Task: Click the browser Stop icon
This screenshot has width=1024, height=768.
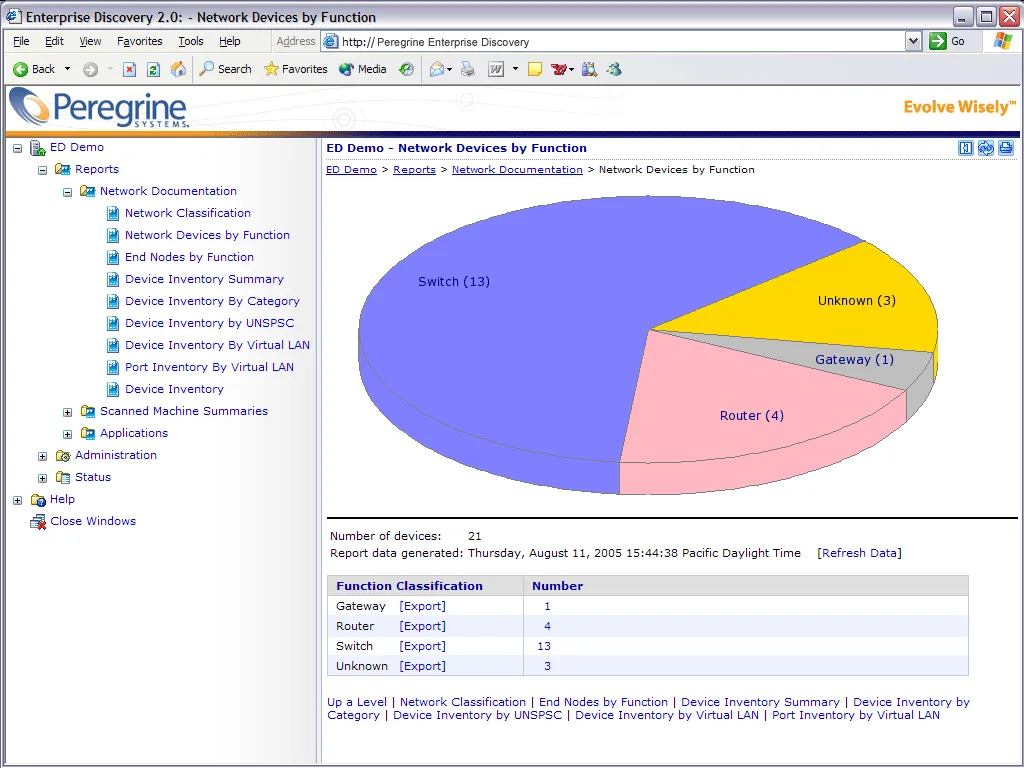Action: coord(129,69)
